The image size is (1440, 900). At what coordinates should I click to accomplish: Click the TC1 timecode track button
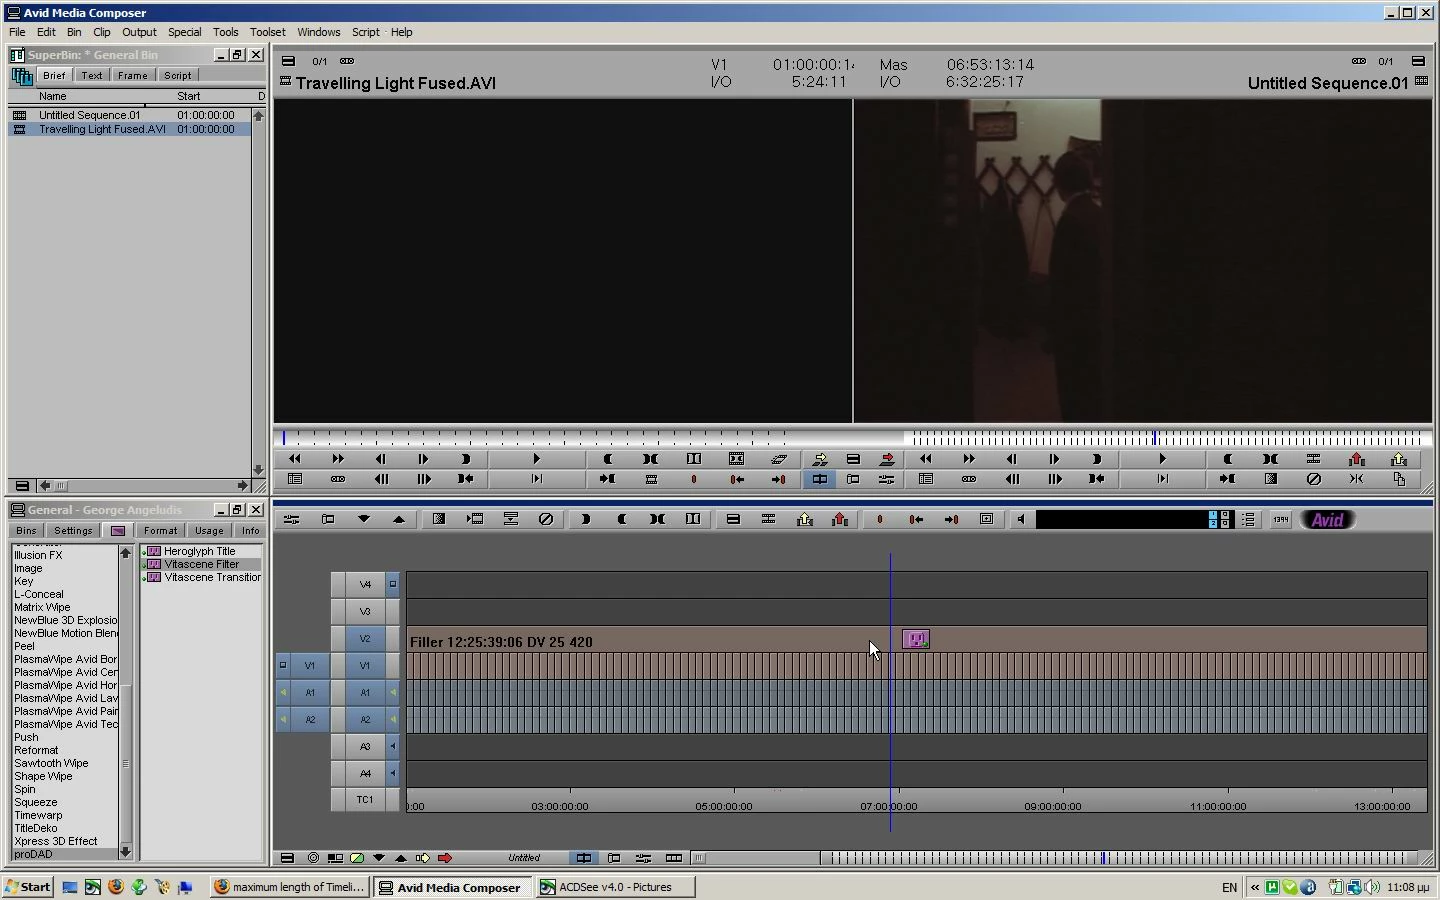click(365, 800)
